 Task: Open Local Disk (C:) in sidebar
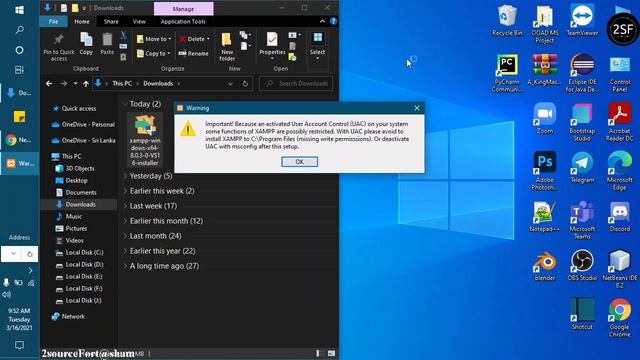(84, 253)
